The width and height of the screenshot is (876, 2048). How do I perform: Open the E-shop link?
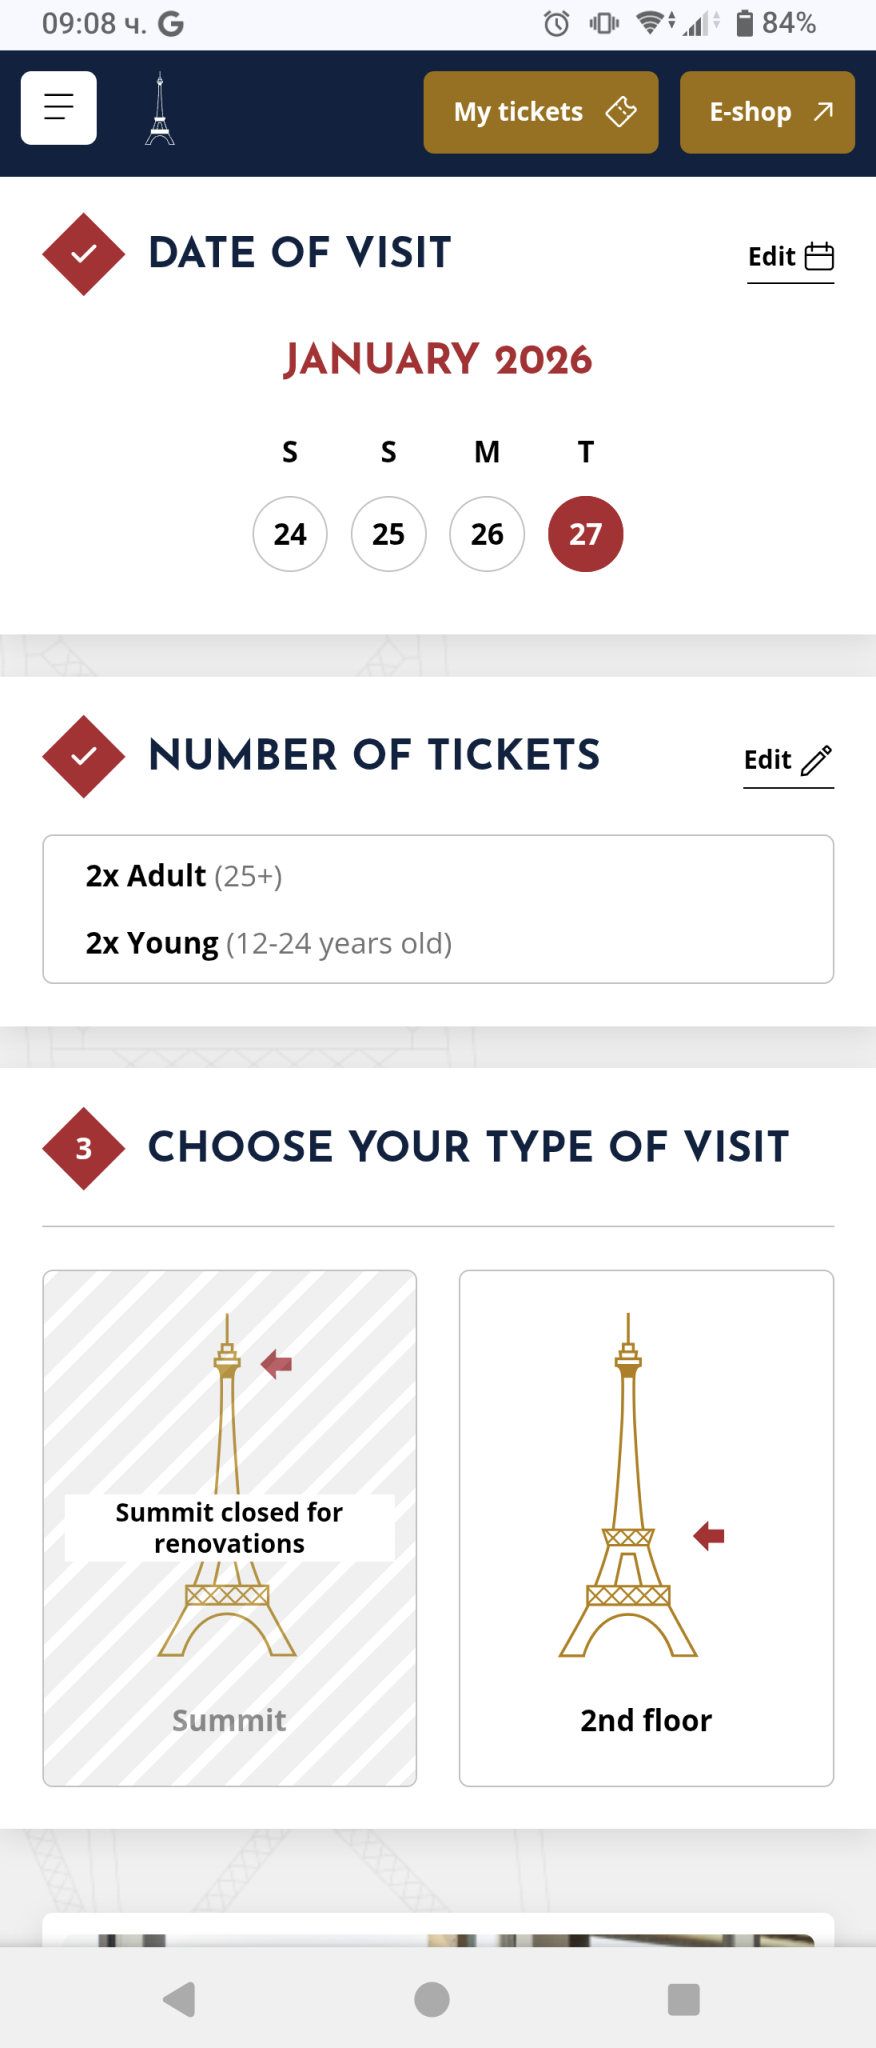click(x=767, y=112)
